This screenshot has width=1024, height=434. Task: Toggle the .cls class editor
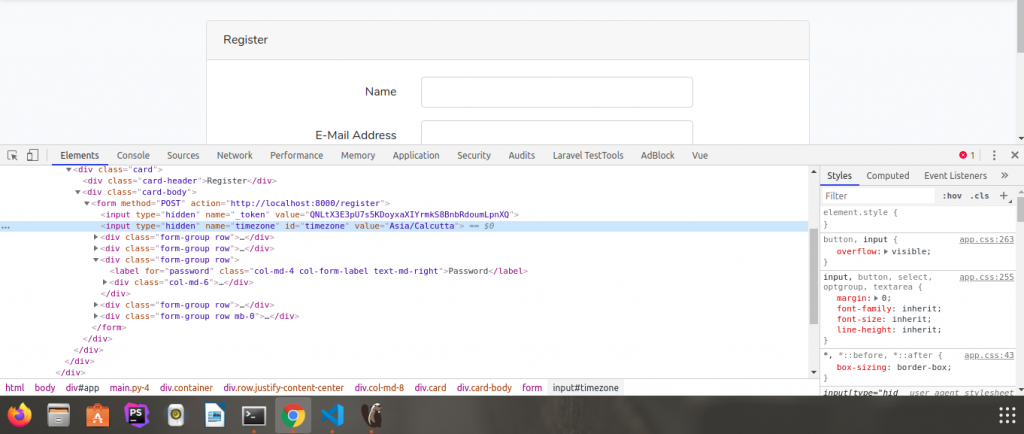[980, 196]
